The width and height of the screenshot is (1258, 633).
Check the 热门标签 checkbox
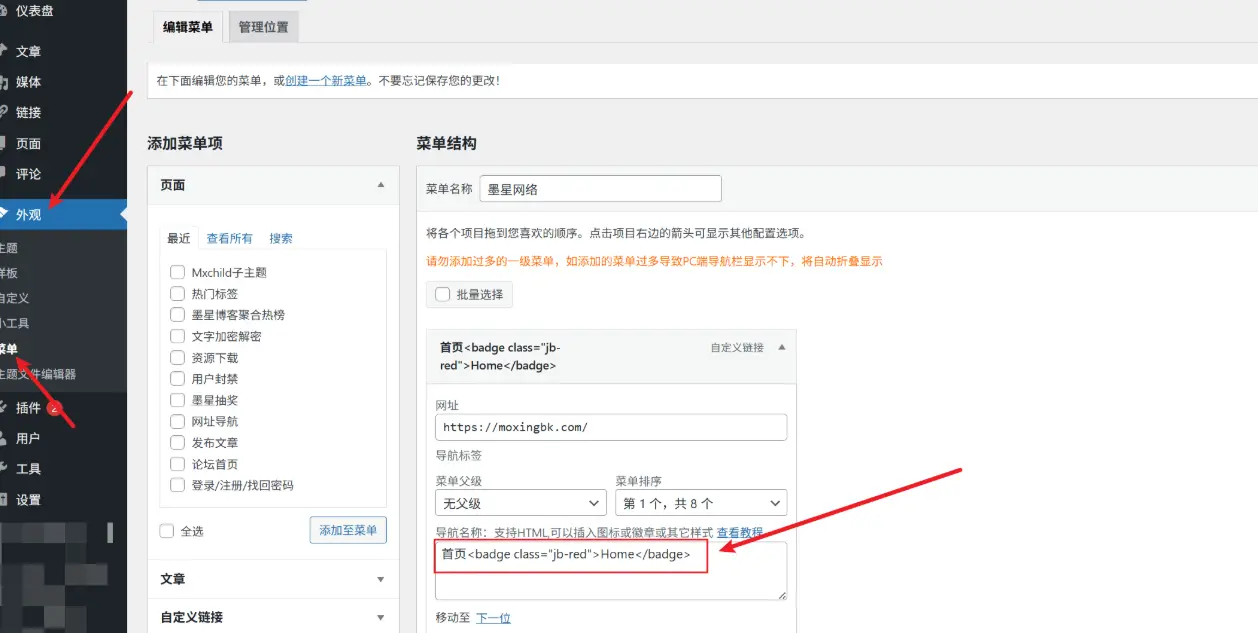pyautogui.click(x=176, y=294)
